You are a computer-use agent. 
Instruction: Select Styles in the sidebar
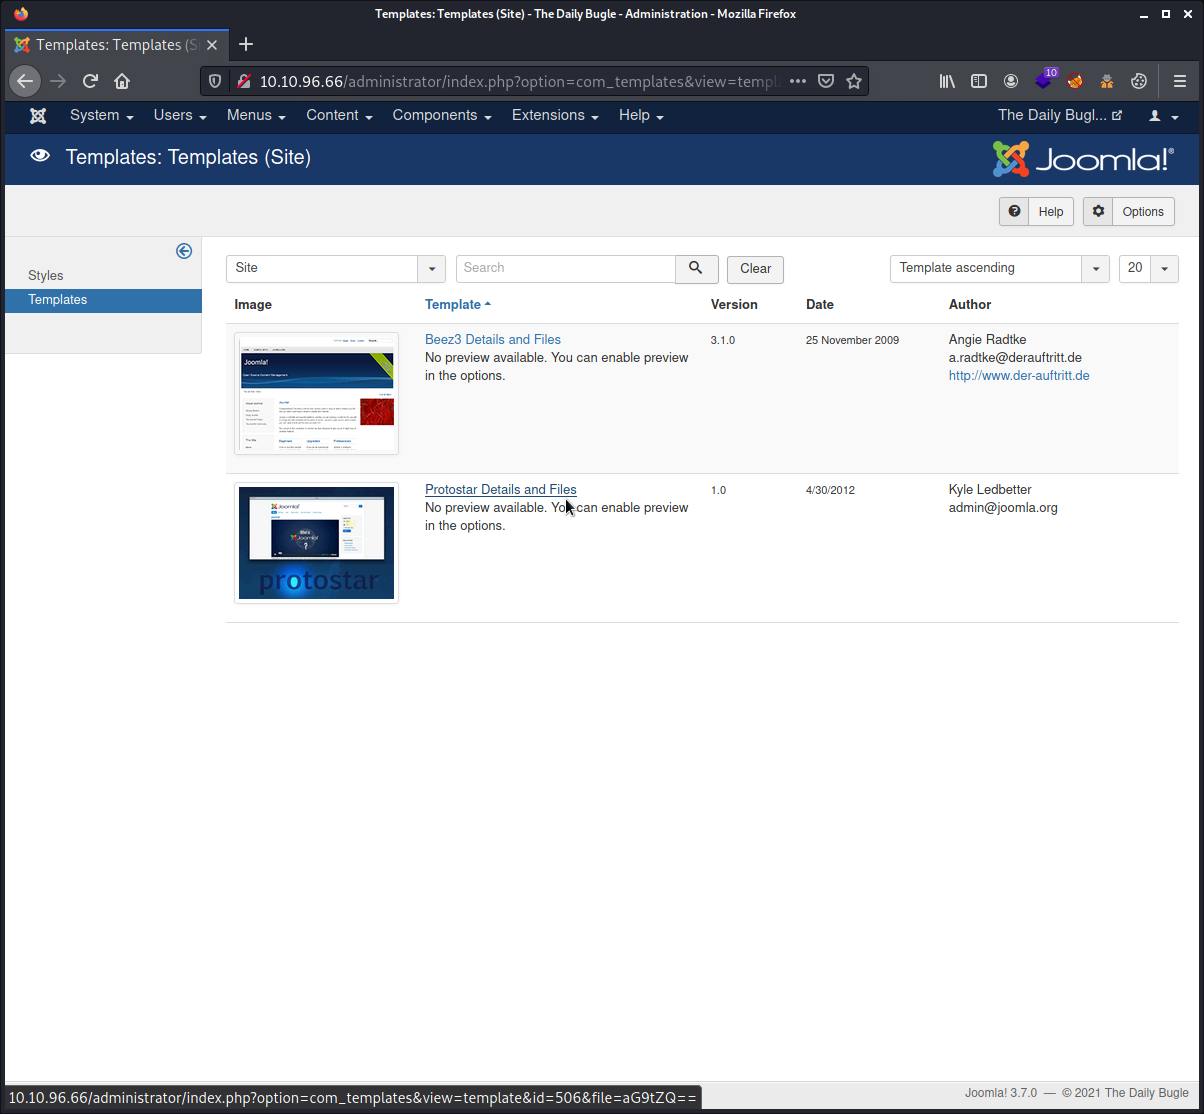point(46,276)
